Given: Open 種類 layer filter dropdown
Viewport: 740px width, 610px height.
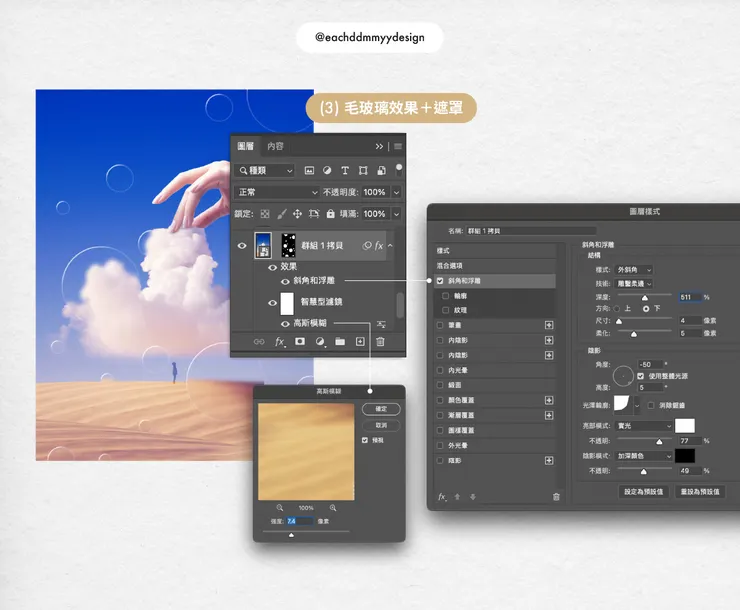Looking at the screenshot, I should [265, 170].
